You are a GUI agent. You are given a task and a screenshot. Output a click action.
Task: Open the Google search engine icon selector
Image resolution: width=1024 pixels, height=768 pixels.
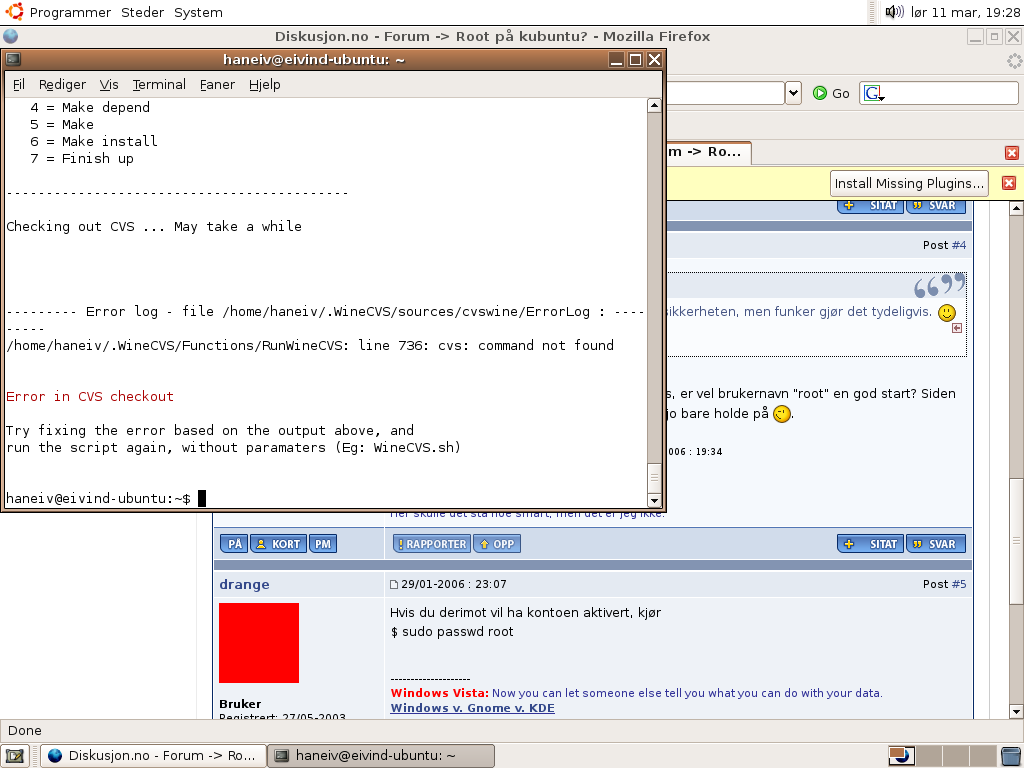click(873, 93)
